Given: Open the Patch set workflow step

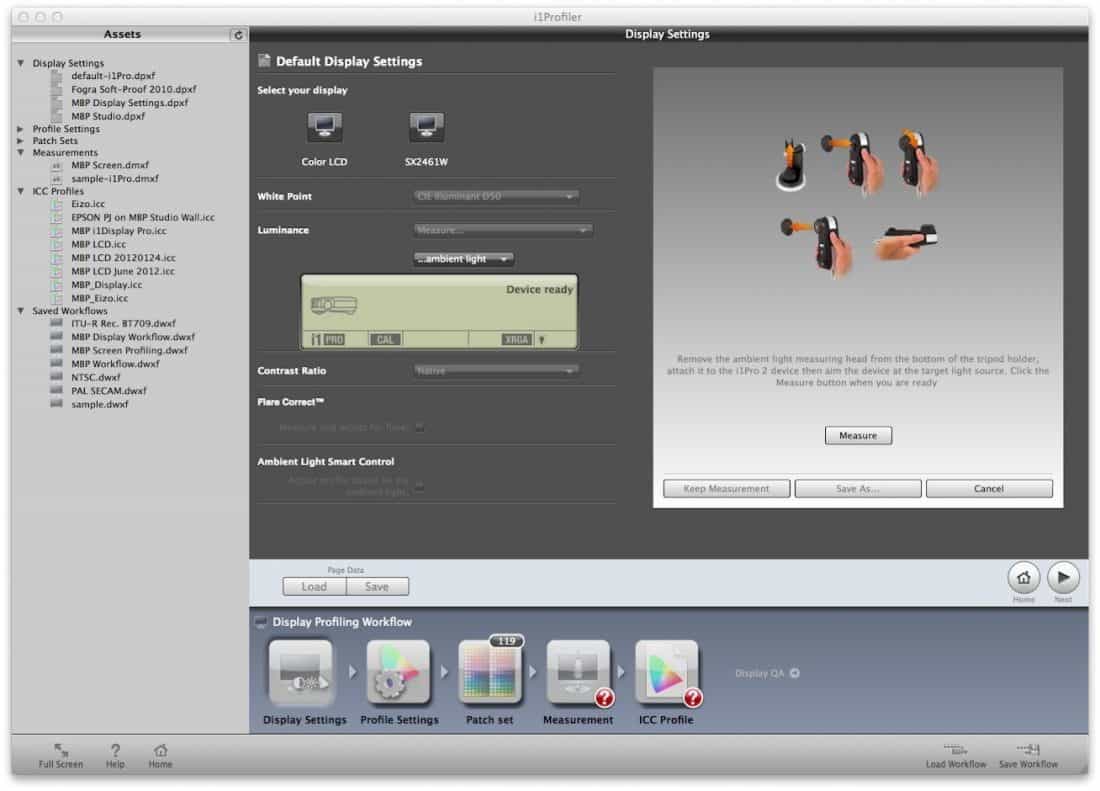Looking at the screenshot, I should (490, 674).
